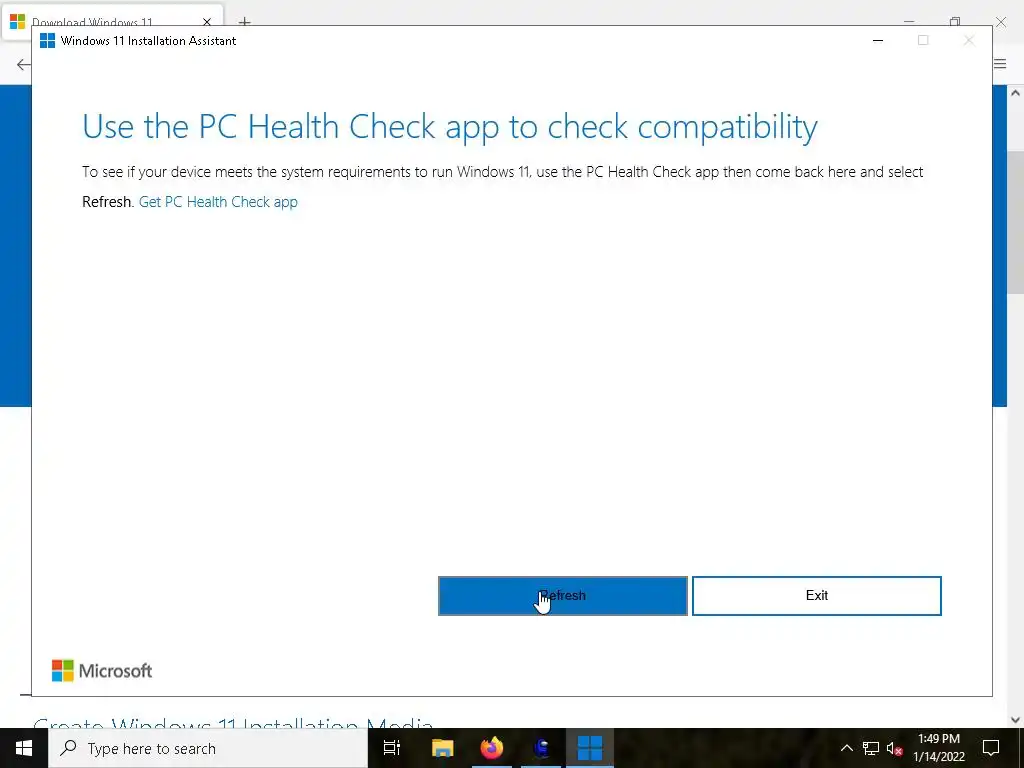Close the browser window behind the assistant
Screen dimensions: 1024x768
tap(1000, 22)
